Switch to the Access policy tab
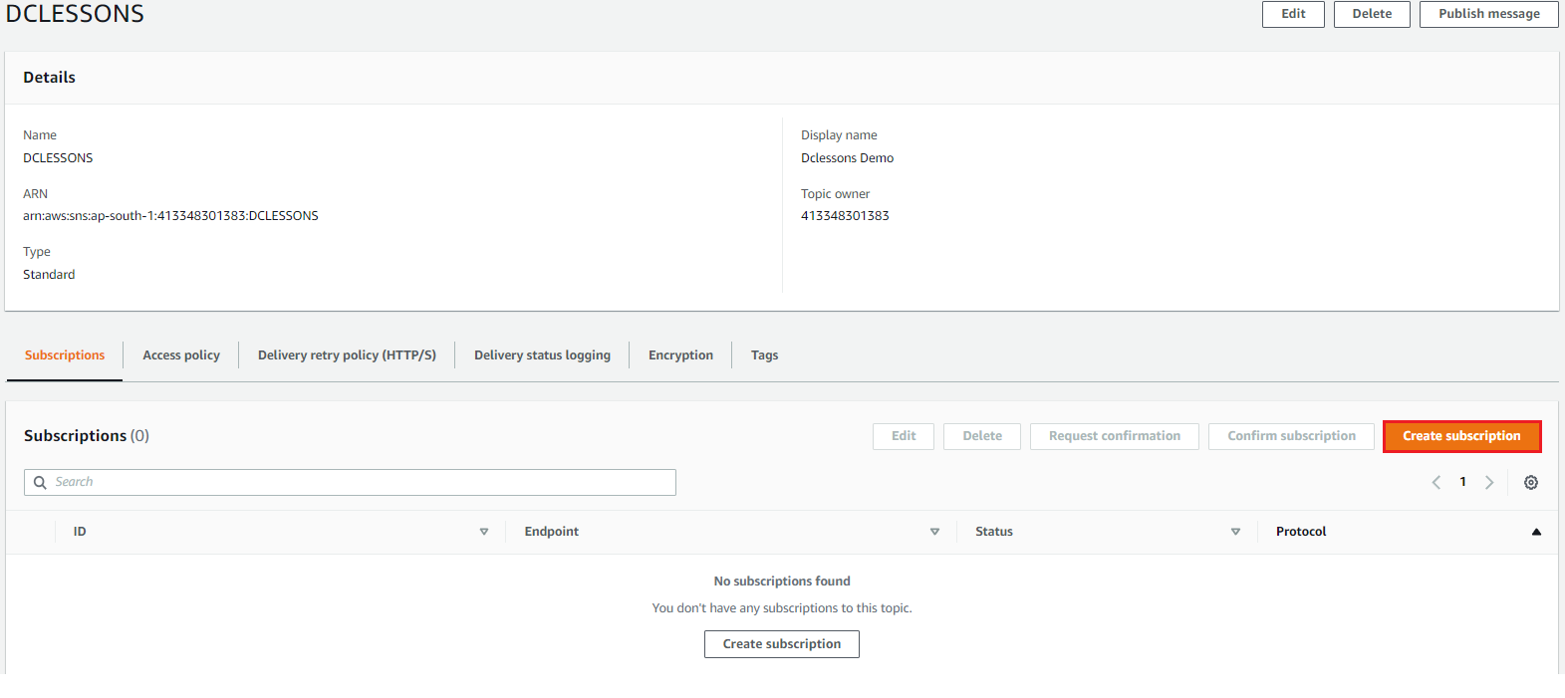This screenshot has width=1565, height=698. pos(181,355)
